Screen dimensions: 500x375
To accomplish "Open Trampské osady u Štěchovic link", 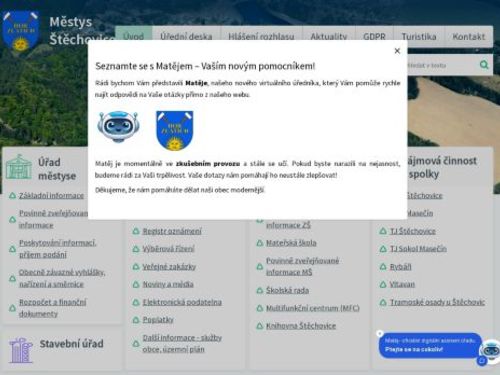I will pyautogui.click(x=437, y=302).
